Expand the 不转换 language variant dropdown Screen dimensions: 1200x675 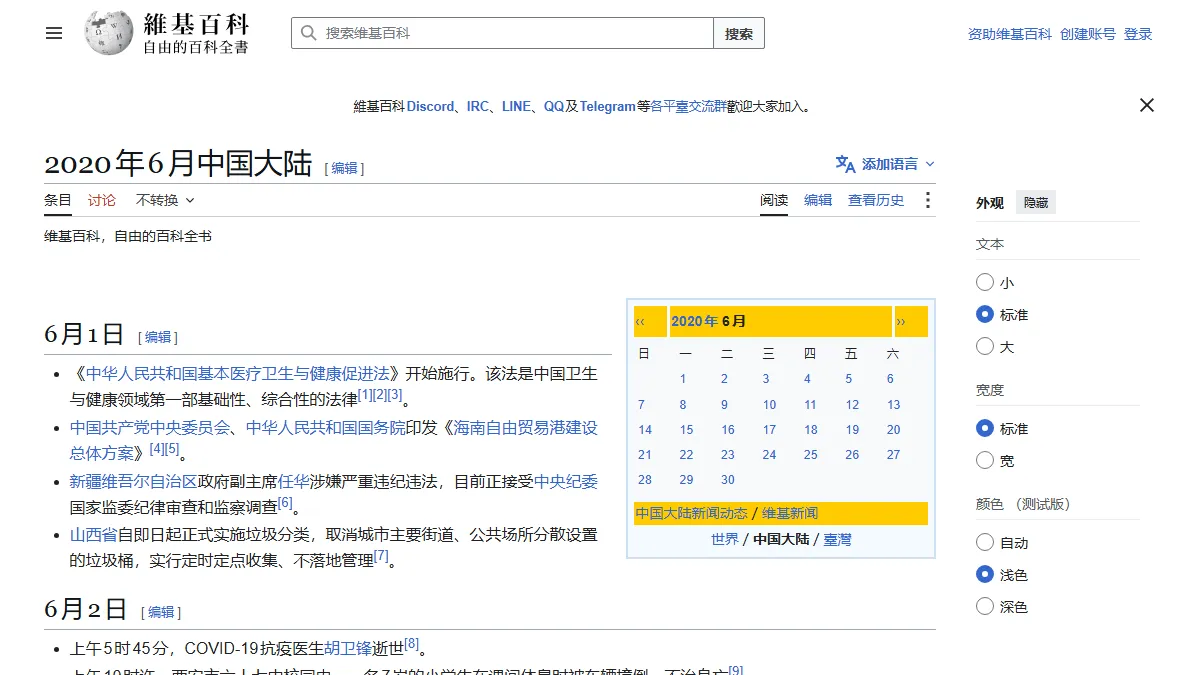tap(165, 200)
